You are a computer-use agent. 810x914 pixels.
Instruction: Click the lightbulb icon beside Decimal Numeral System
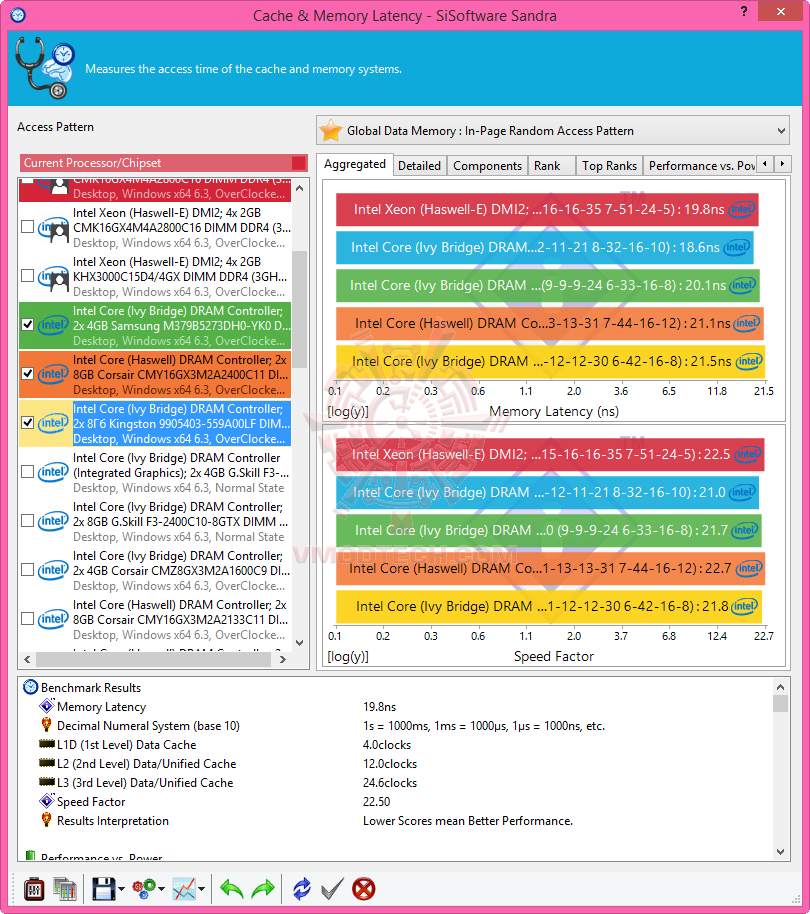point(47,725)
